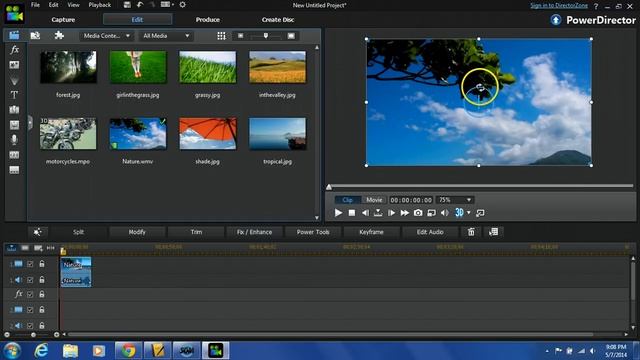Open the All Media filter dropdown

coord(166,36)
